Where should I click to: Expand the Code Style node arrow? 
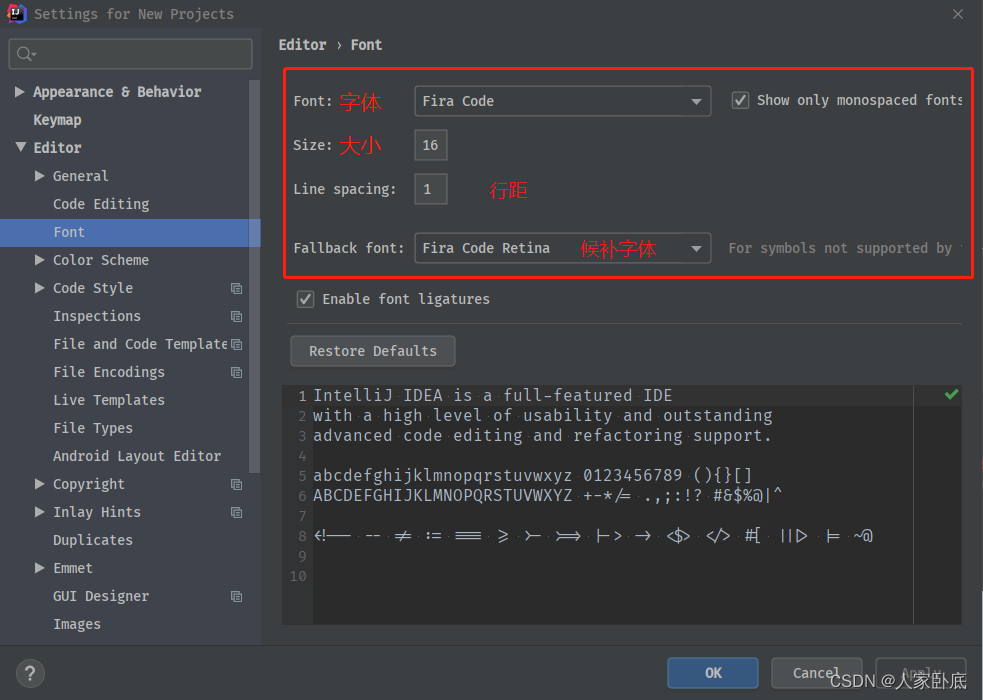(39, 288)
